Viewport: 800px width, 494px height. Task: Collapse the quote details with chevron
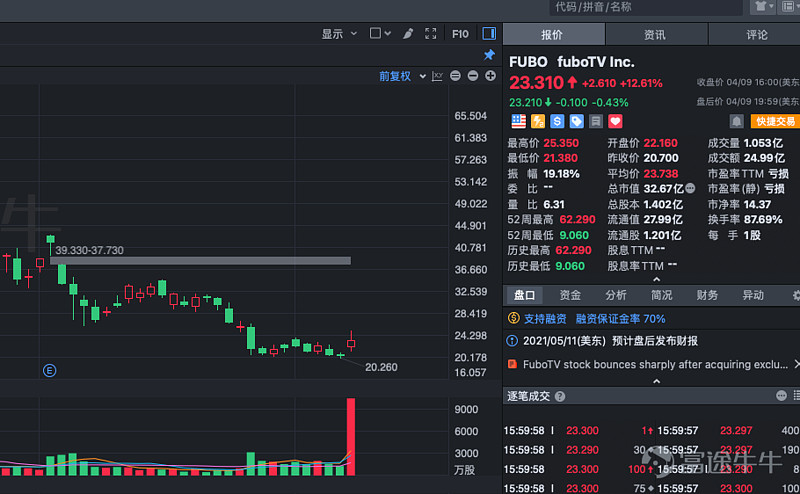(657, 280)
